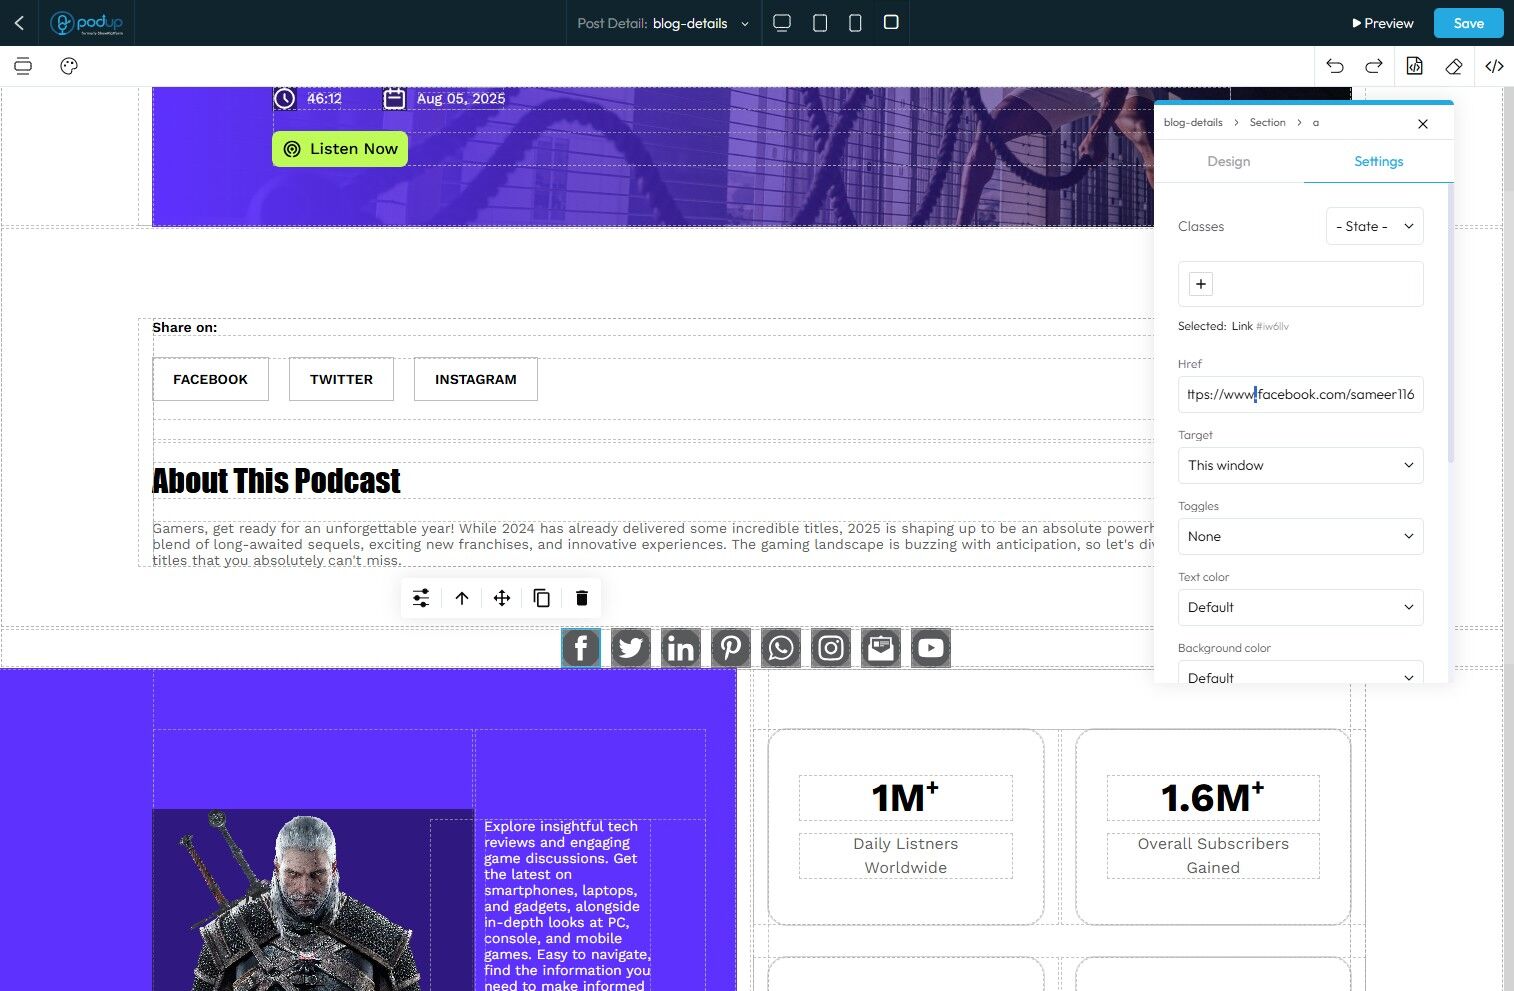Image resolution: width=1514 pixels, height=991 pixels.
Task: Click Section in the breadcrumb
Action: (x=1267, y=122)
